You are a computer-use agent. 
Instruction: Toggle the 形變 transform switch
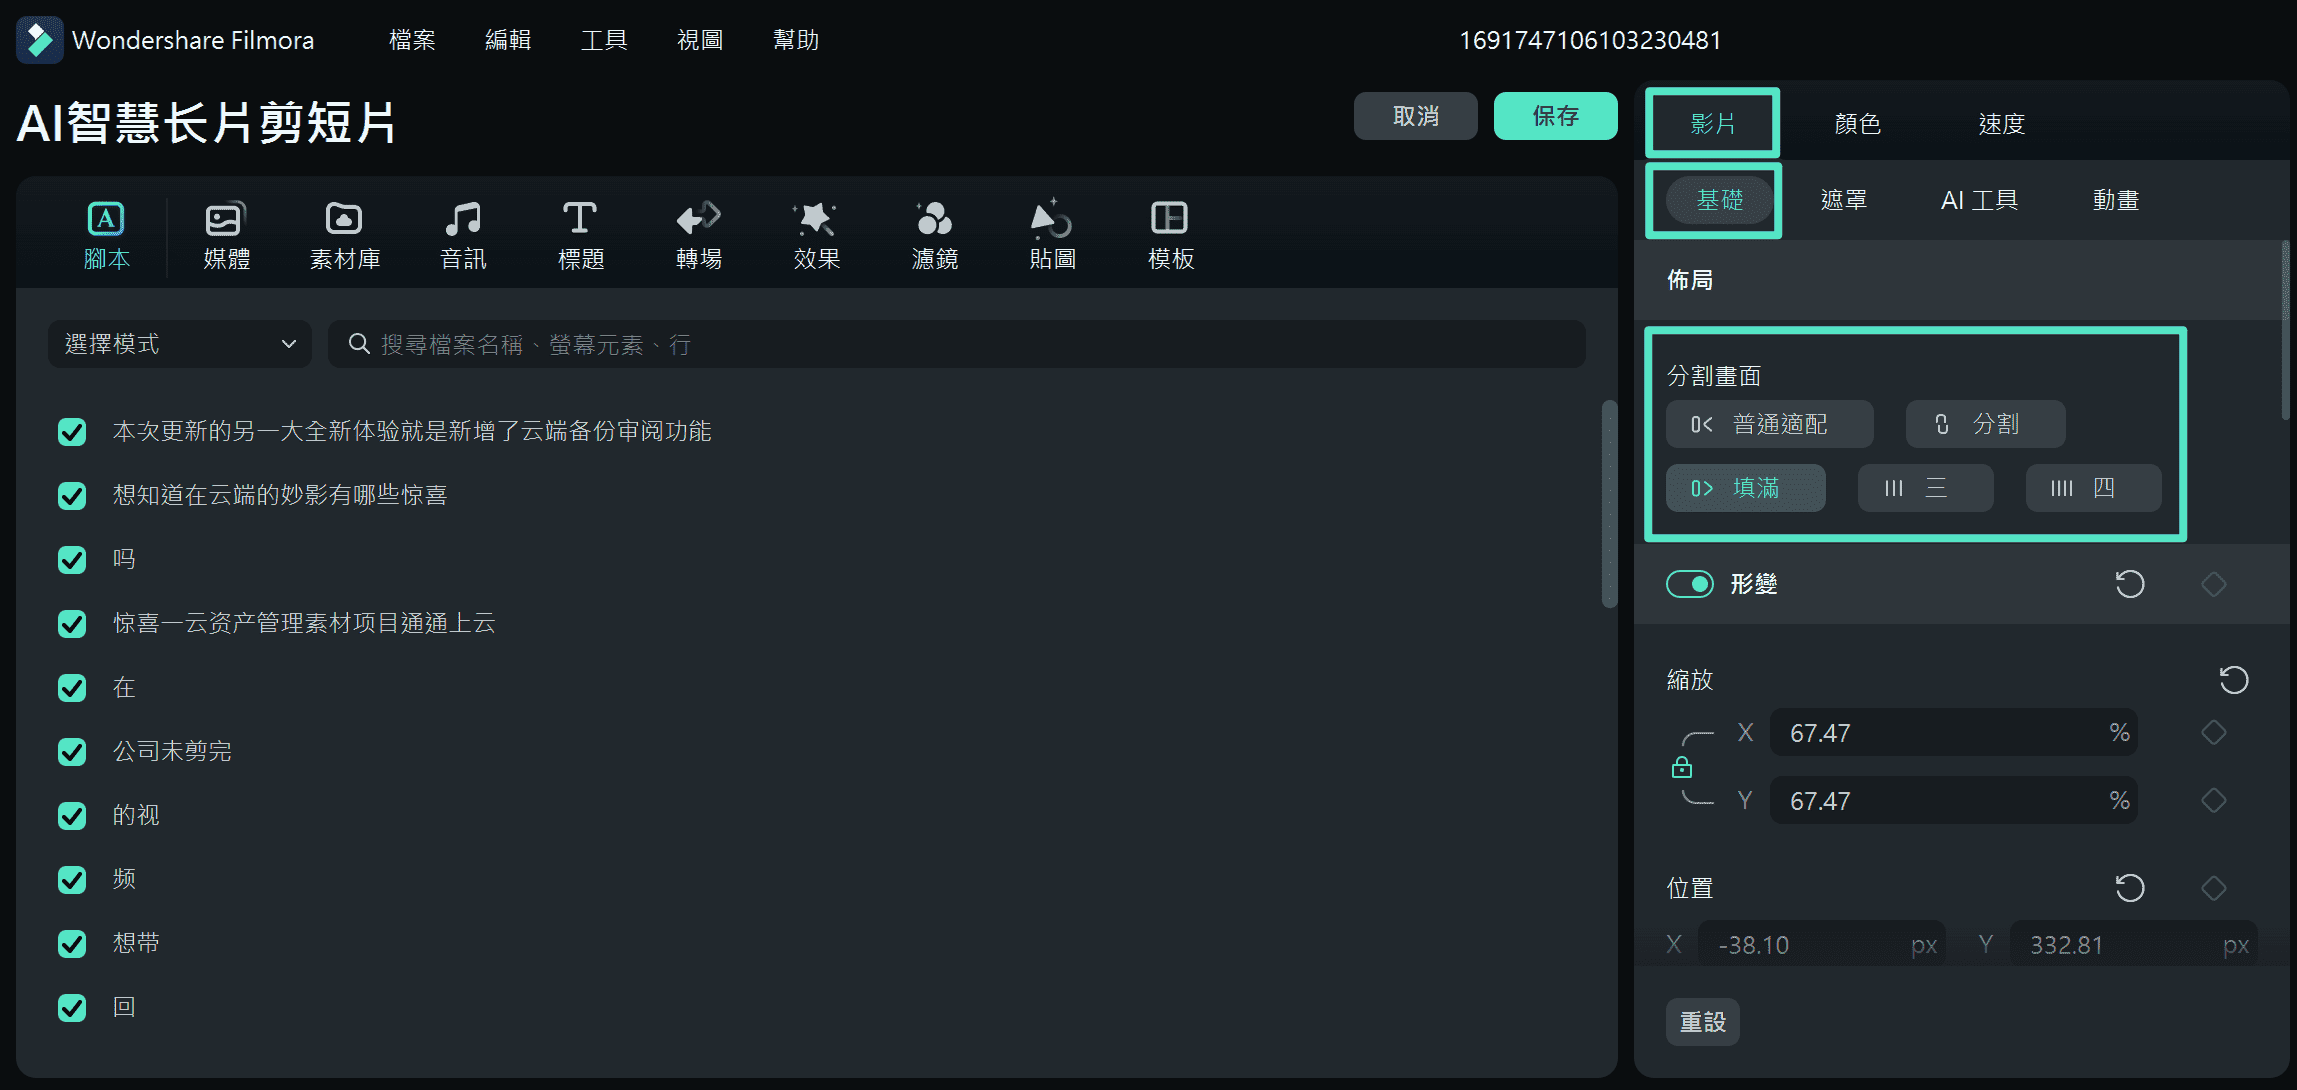(x=1690, y=584)
